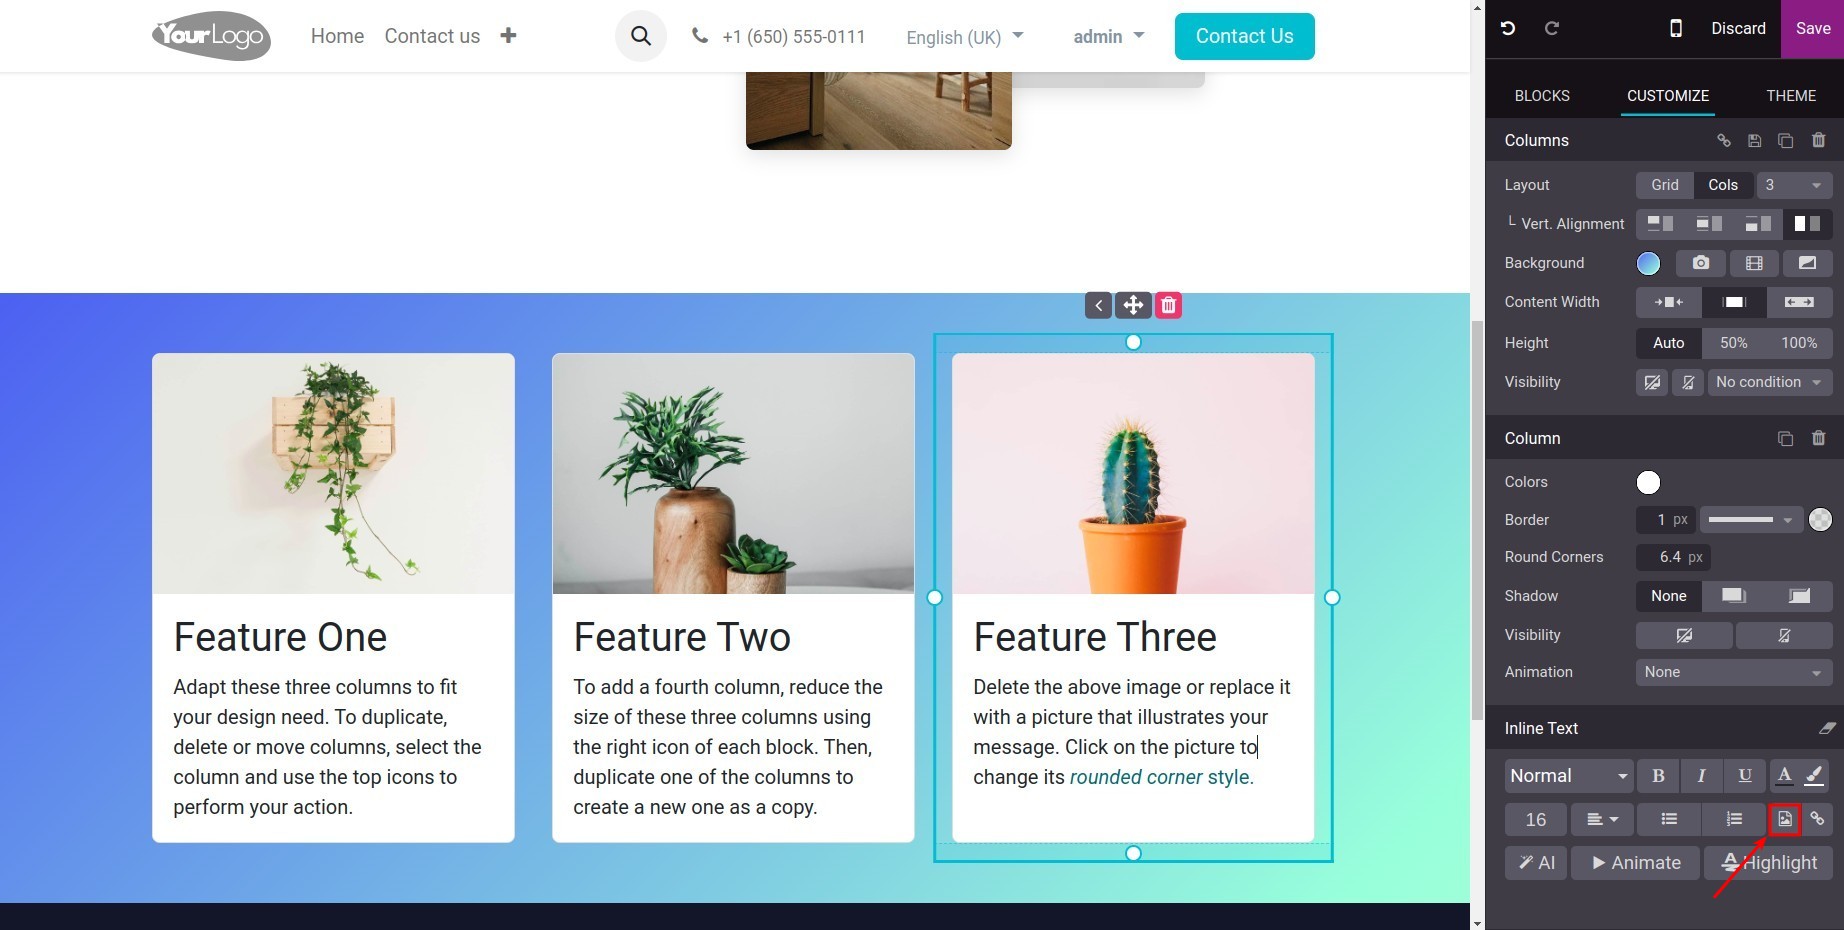Set block height to 50%
This screenshot has height=930, width=1844.
click(x=1734, y=343)
